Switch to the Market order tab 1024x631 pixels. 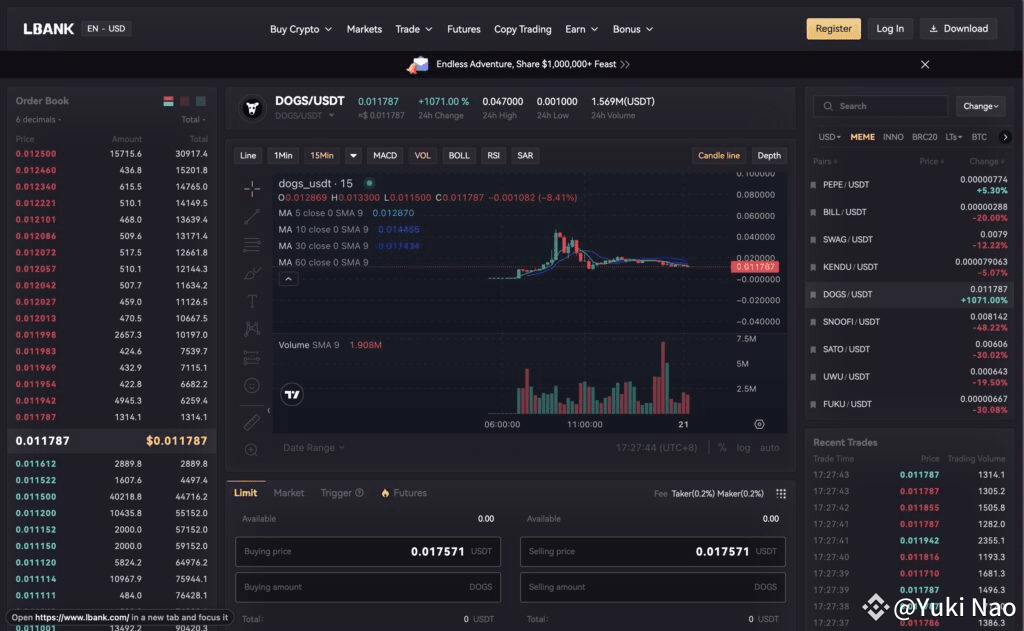pos(289,493)
